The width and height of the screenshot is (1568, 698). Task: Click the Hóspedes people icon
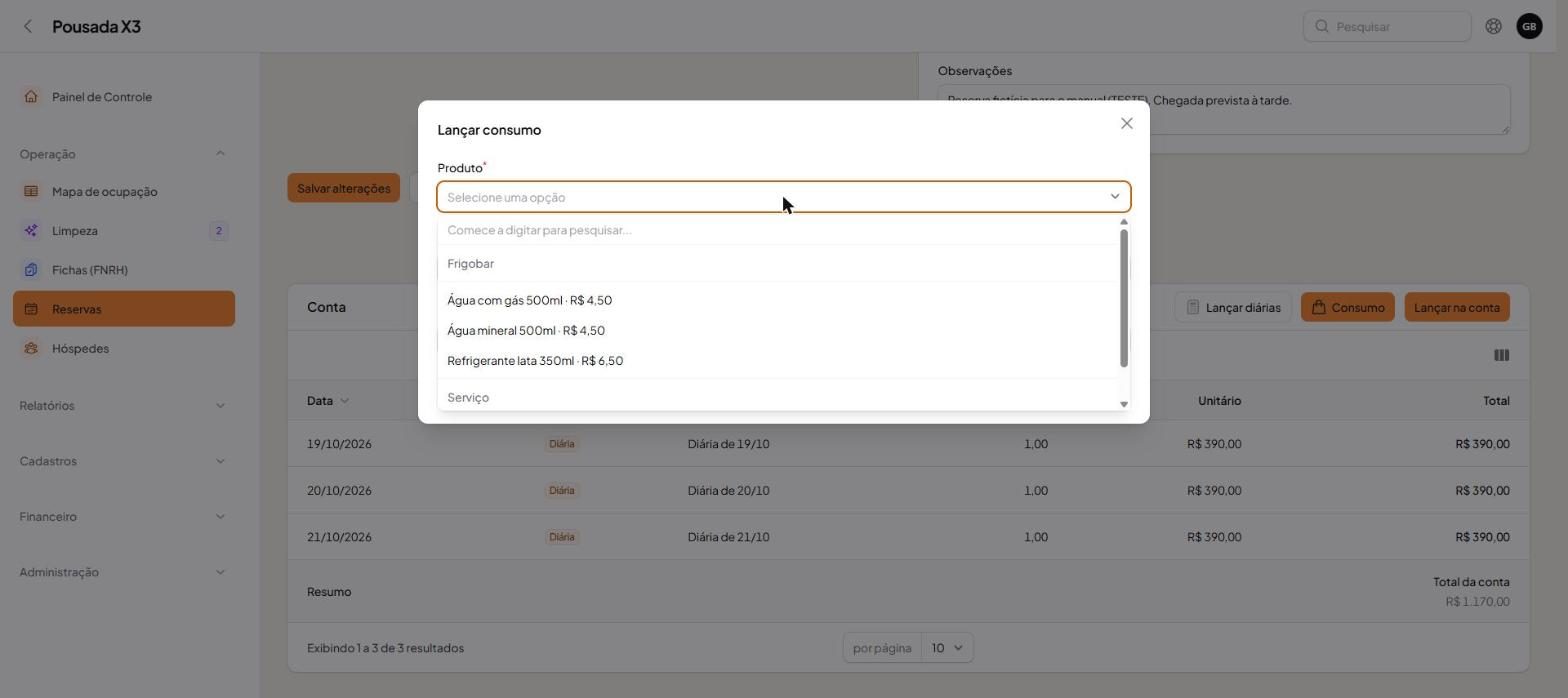tap(31, 348)
